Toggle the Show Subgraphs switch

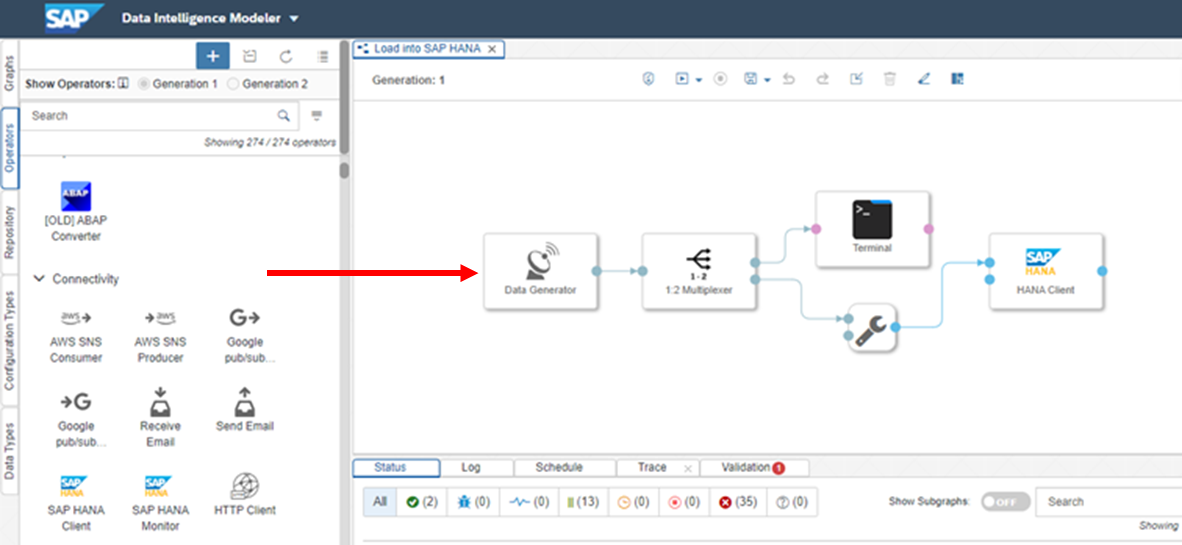tap(1004, 502)
